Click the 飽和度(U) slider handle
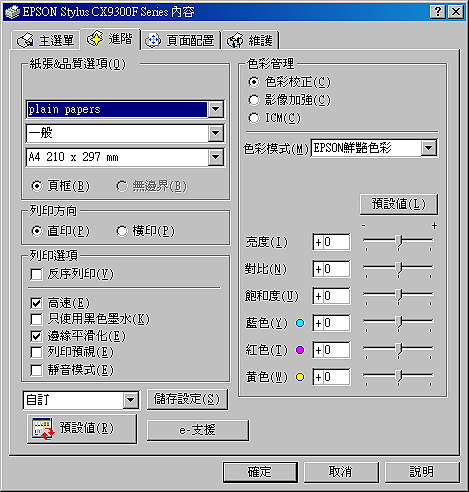469x492 pixels. click(x=399, y=295)
